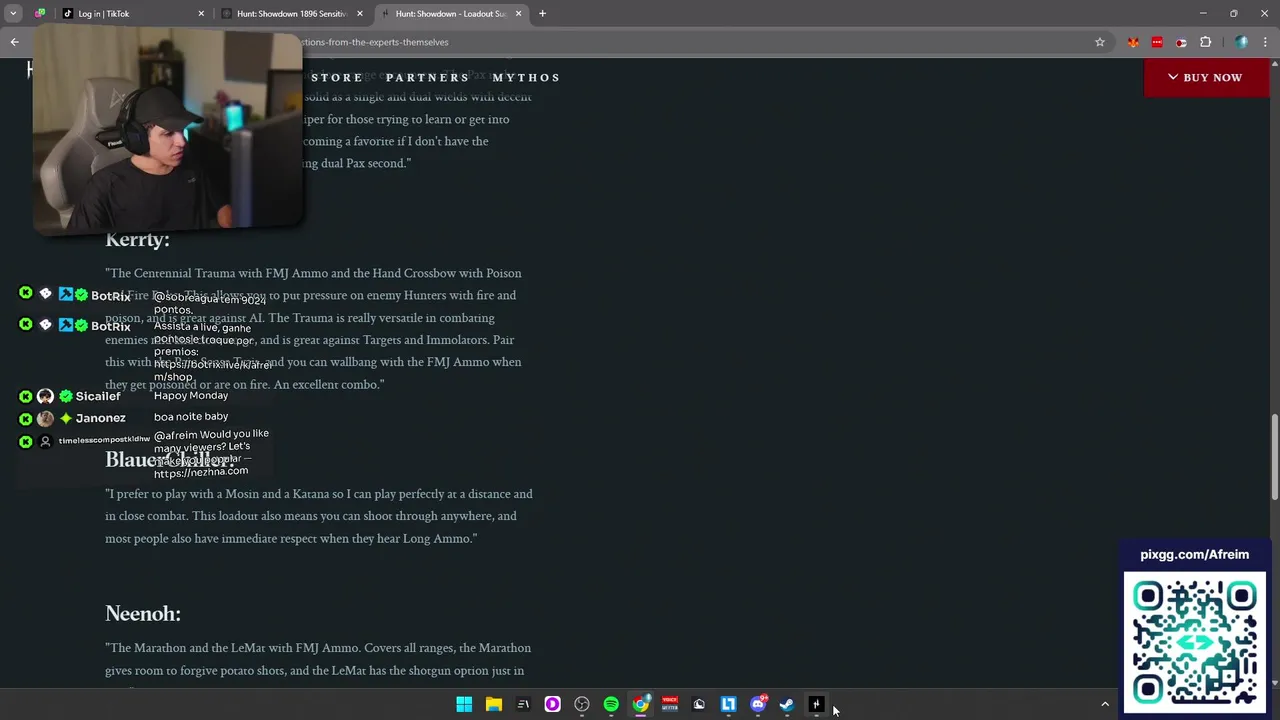Image resolution: width=1280 pixels, height=720 pixels.
Task: Open Discord from the taskbar
Action: tap(758, 705)
